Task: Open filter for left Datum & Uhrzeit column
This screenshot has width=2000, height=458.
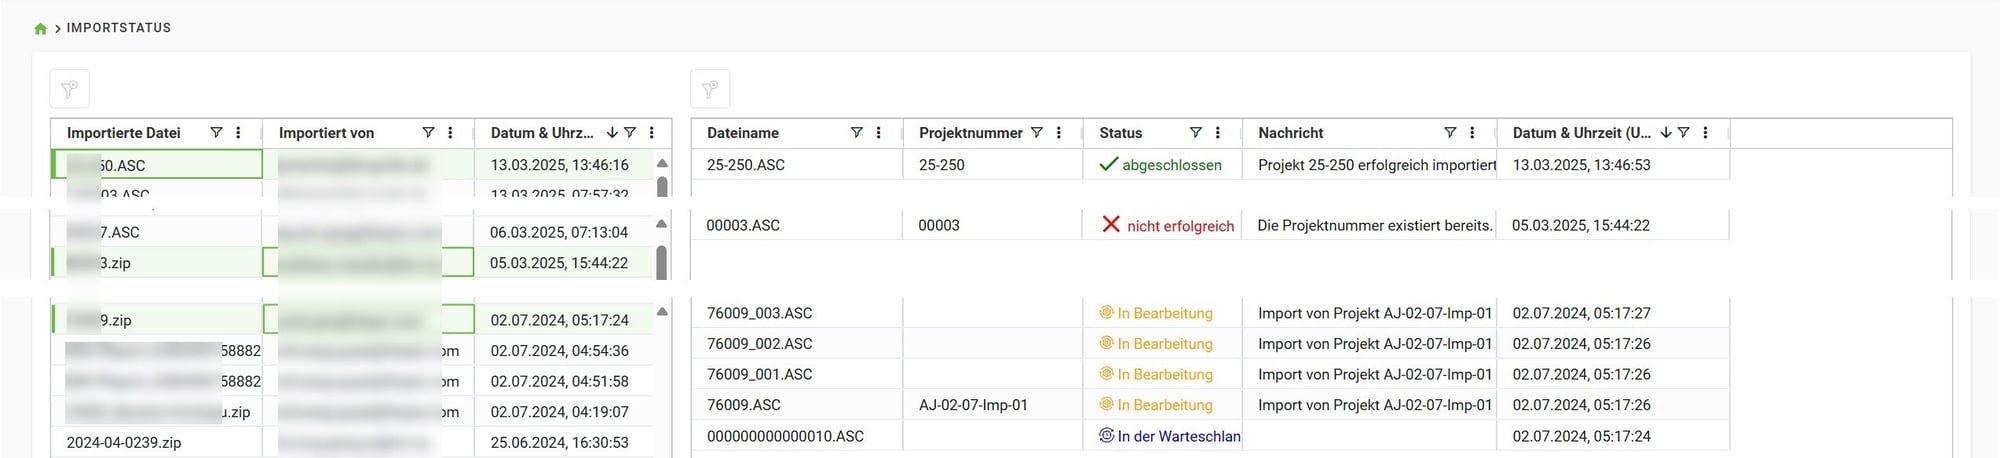Action: tap(630, 132)
